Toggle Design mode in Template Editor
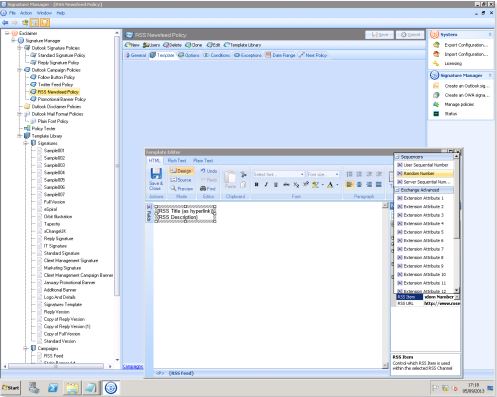This screenshot has height=397, width=497. (x=181, y=171)
